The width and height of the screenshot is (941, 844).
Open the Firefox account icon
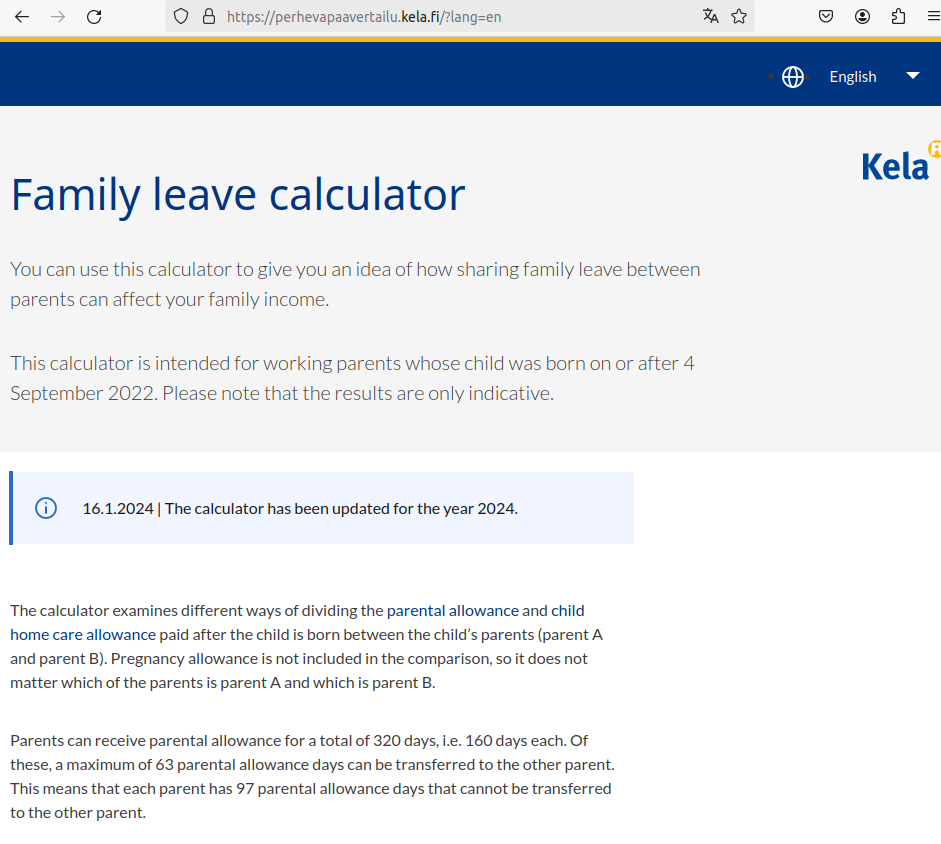tap(862, 16)
